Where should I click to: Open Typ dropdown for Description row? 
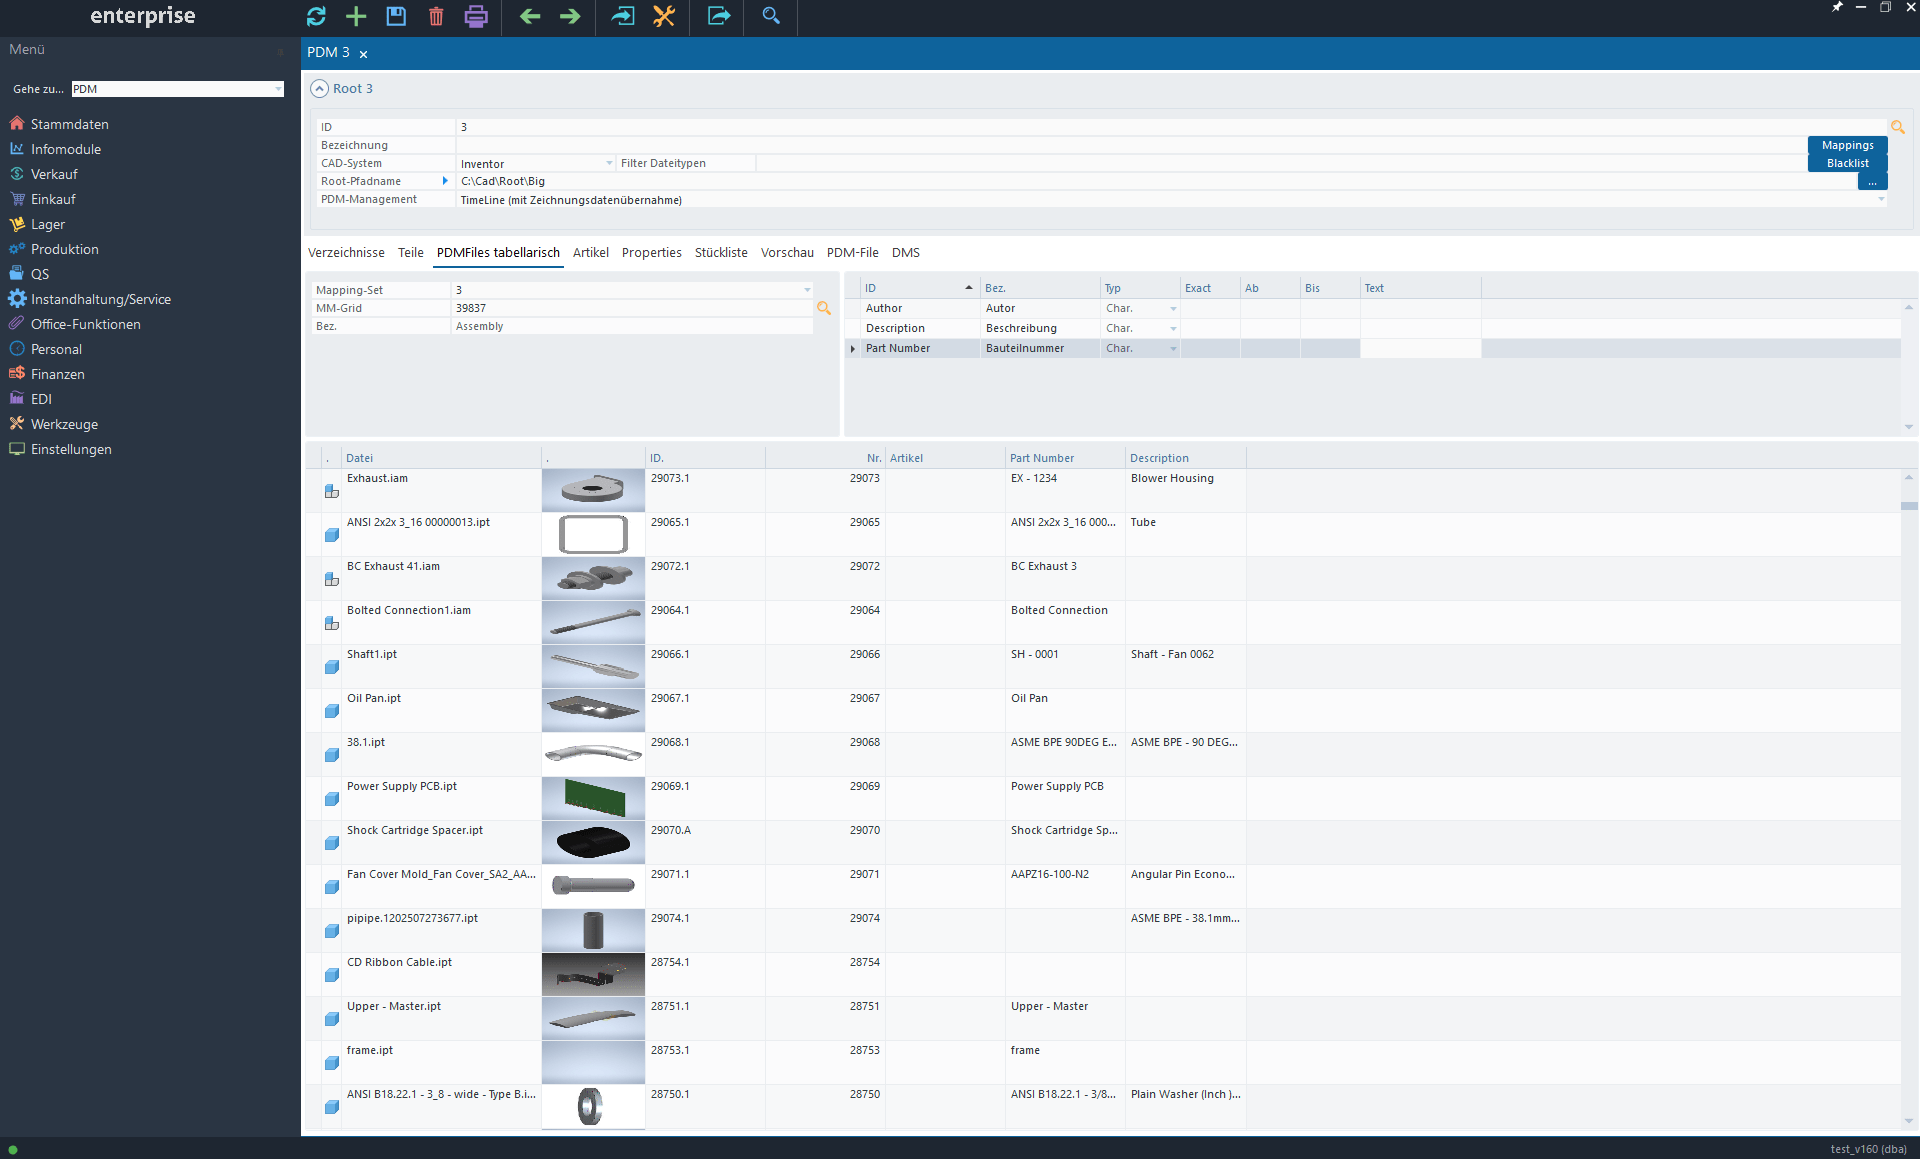(x=1173, y=328)
